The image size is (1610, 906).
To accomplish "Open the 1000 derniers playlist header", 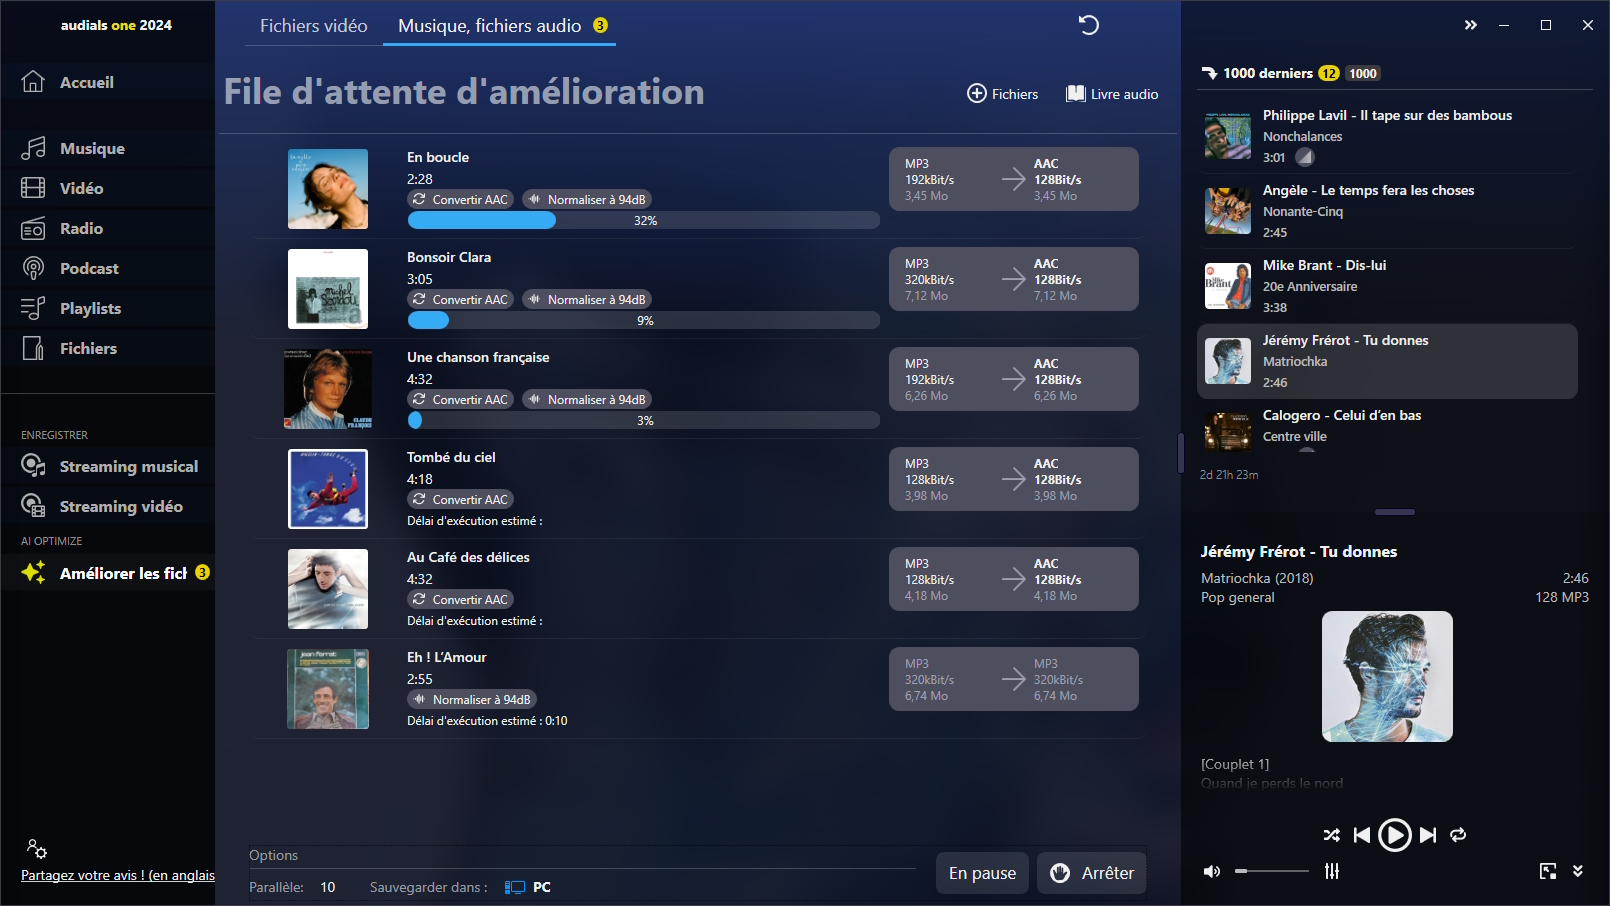I will [1291, 73].
